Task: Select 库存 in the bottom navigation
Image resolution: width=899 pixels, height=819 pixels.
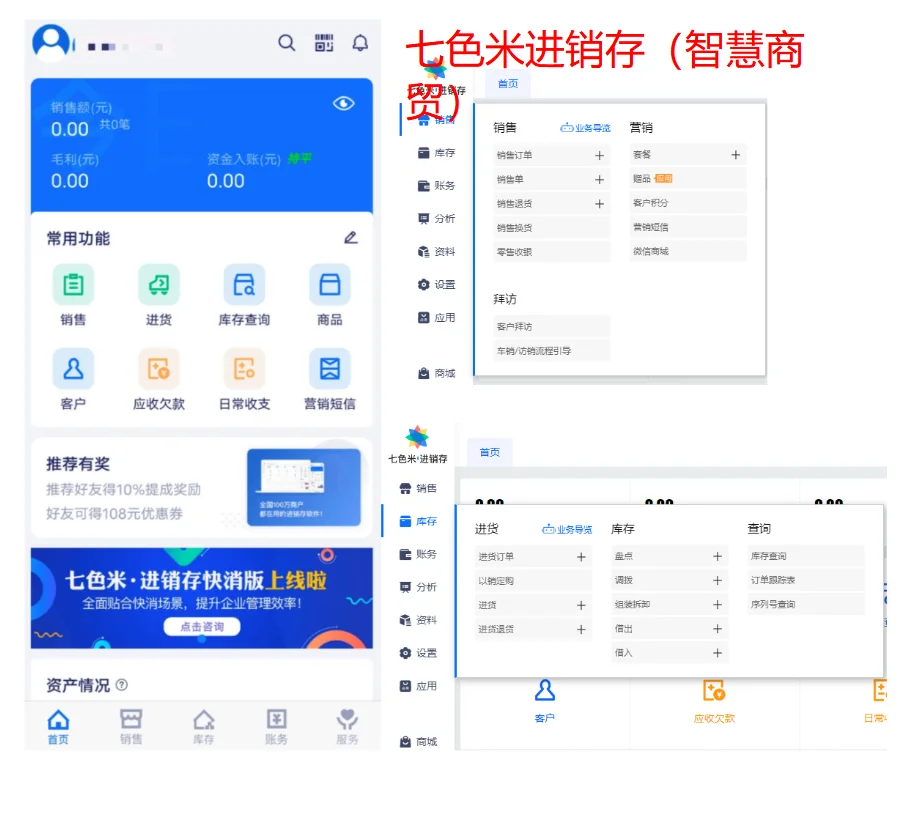Action: coord(204,725)
